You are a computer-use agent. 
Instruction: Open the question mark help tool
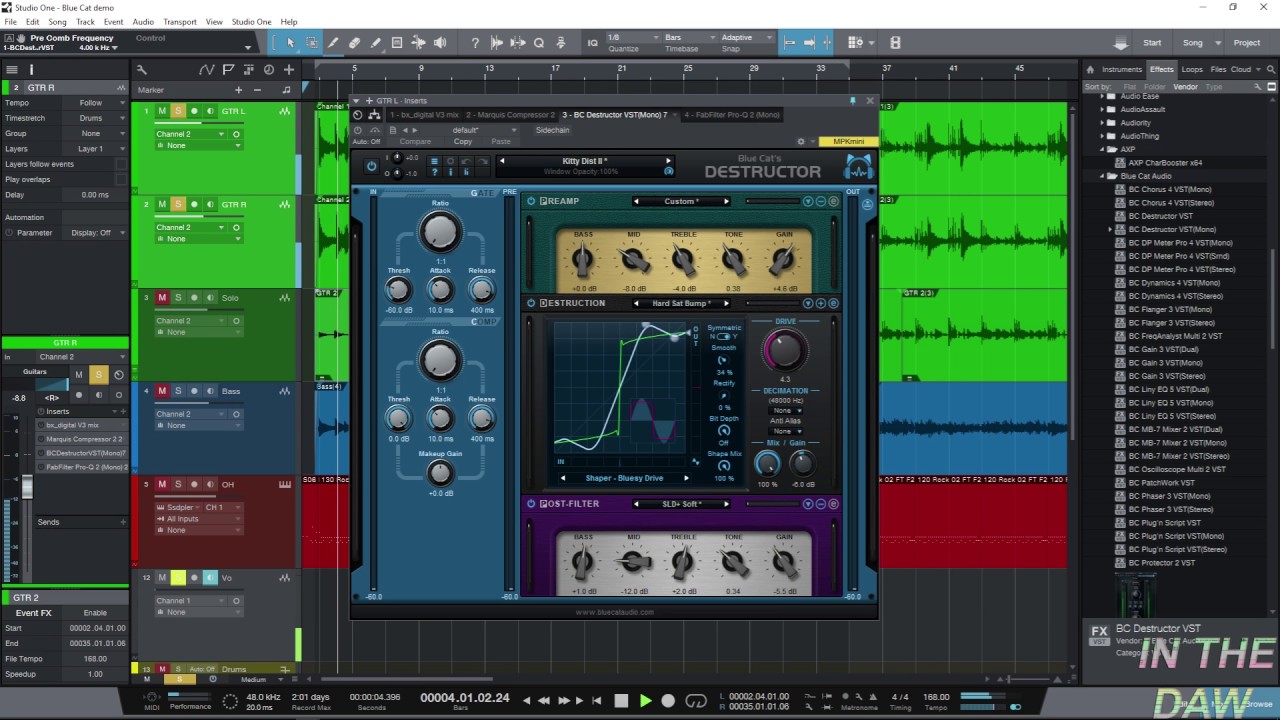point(475,43)
